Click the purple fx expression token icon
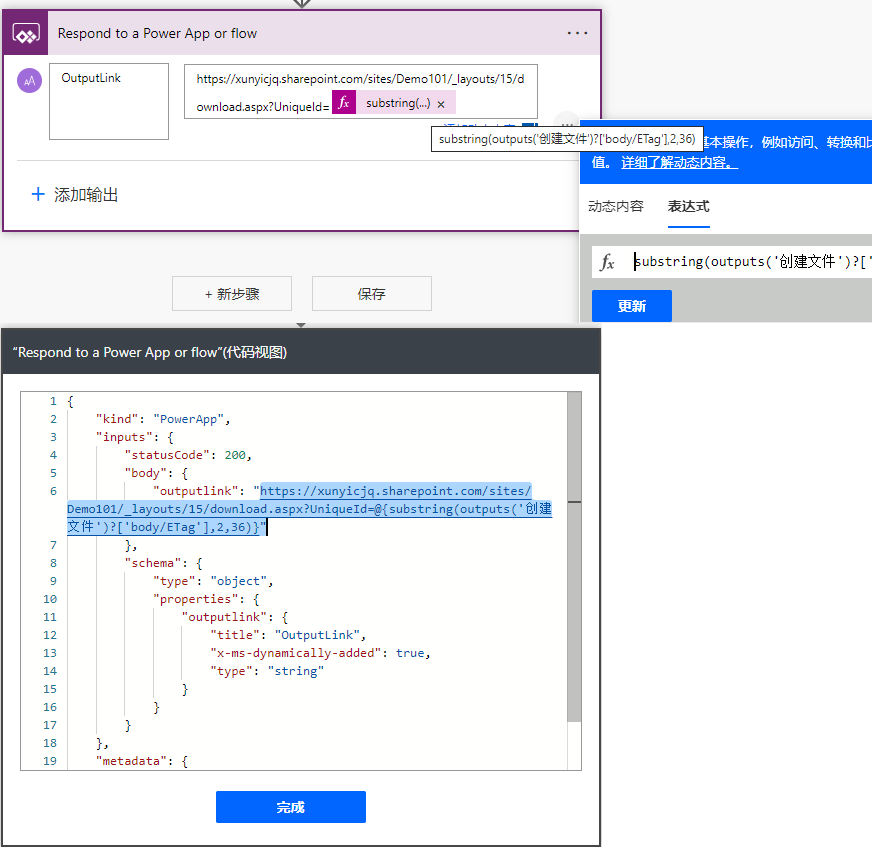Image resolution: width=872 pixels, height=847 pixels. (344, 103)
